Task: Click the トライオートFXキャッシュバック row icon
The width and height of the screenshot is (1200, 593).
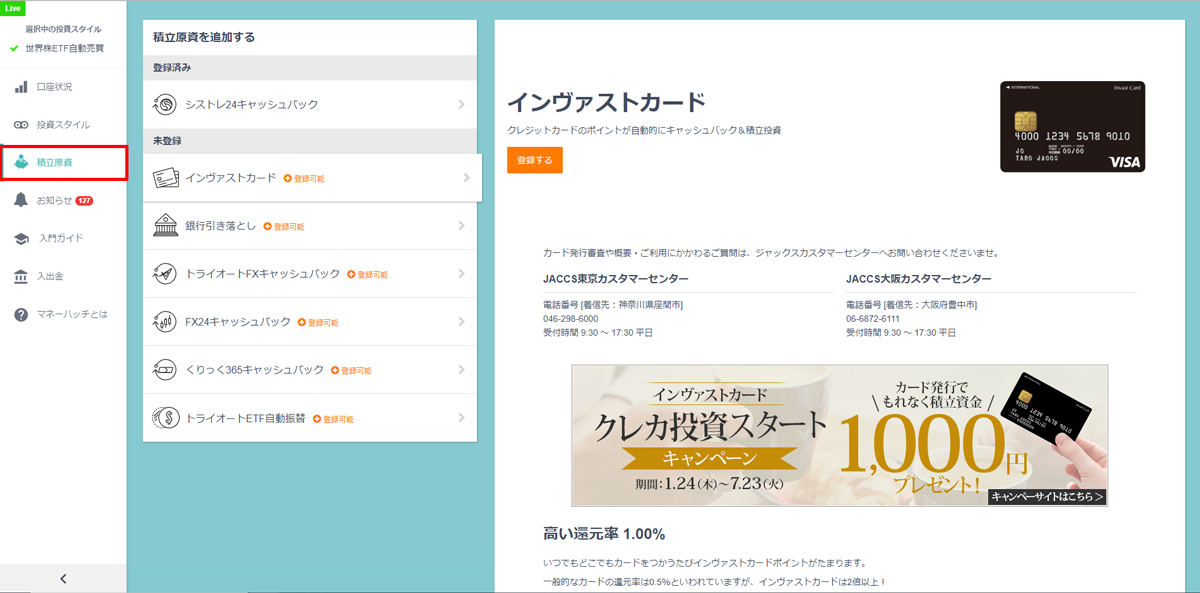Action: click(165, 274)
